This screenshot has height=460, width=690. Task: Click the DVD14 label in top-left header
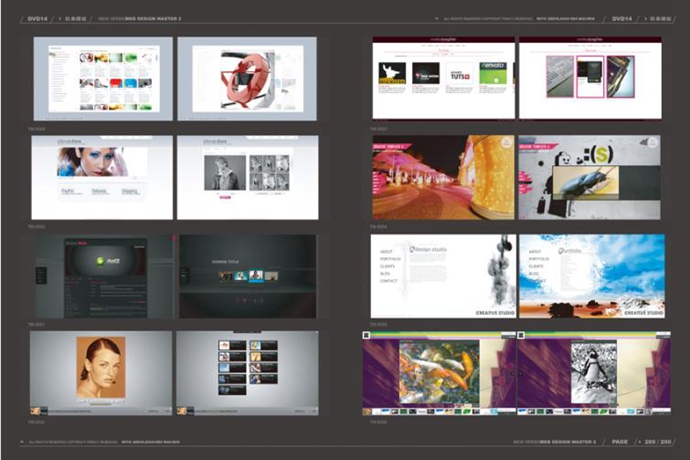pyautogui.click(x=37, y=19)
